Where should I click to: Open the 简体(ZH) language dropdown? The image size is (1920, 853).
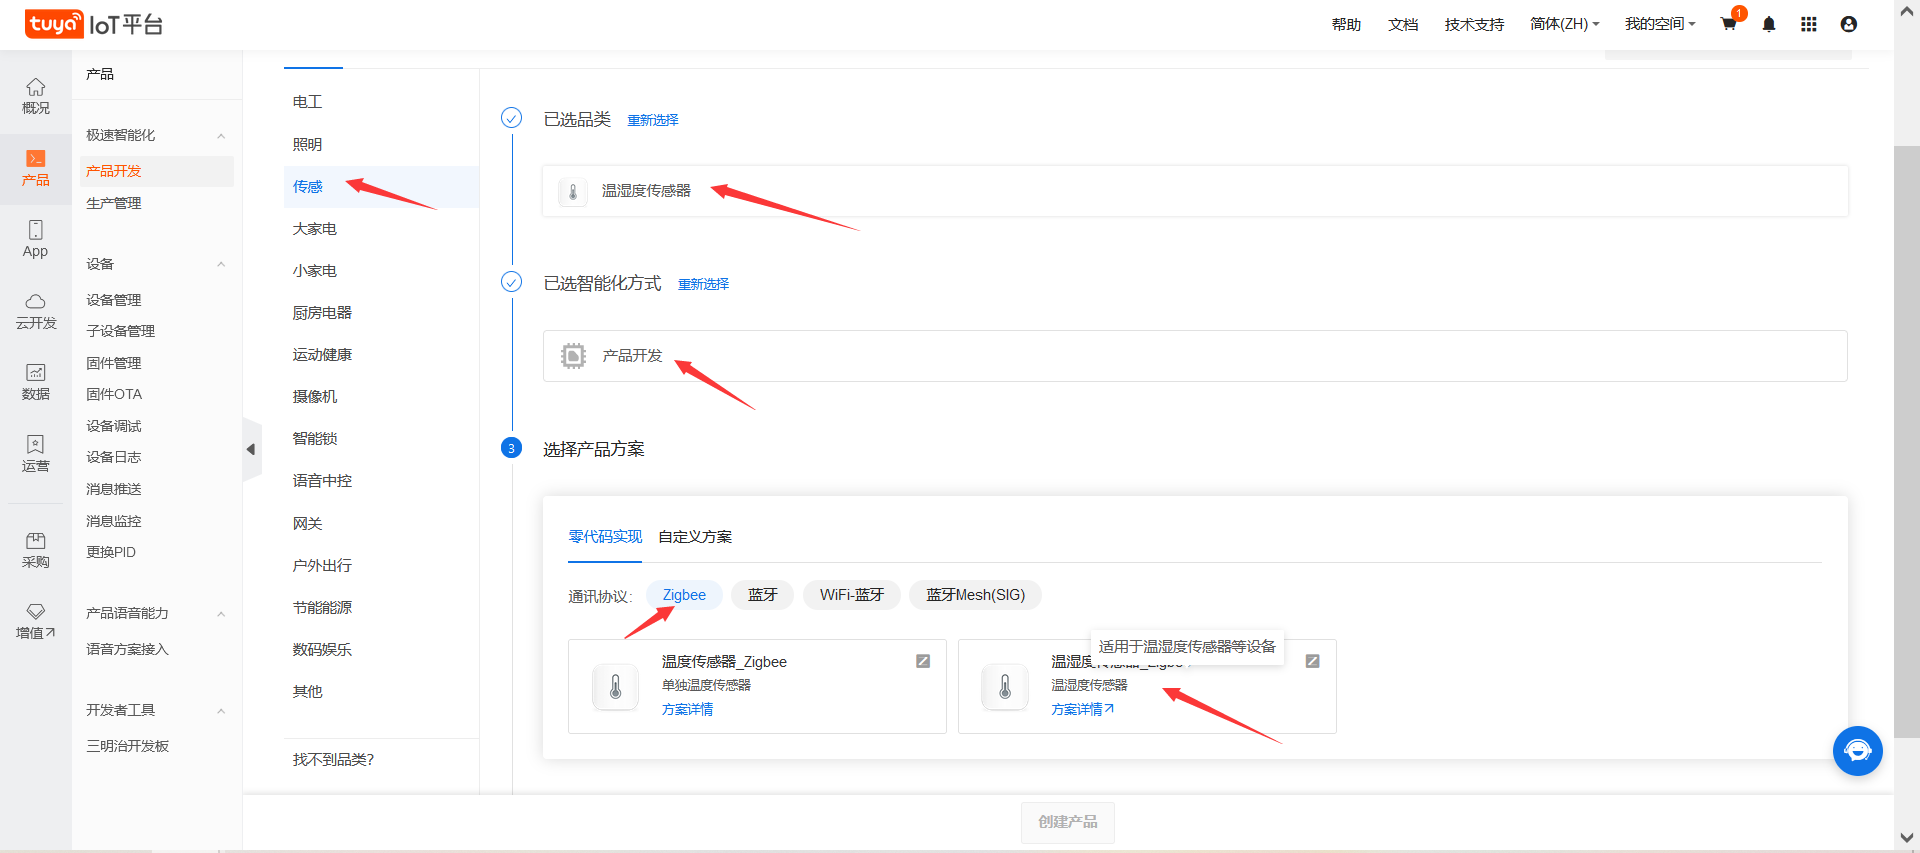[1564, 24]
